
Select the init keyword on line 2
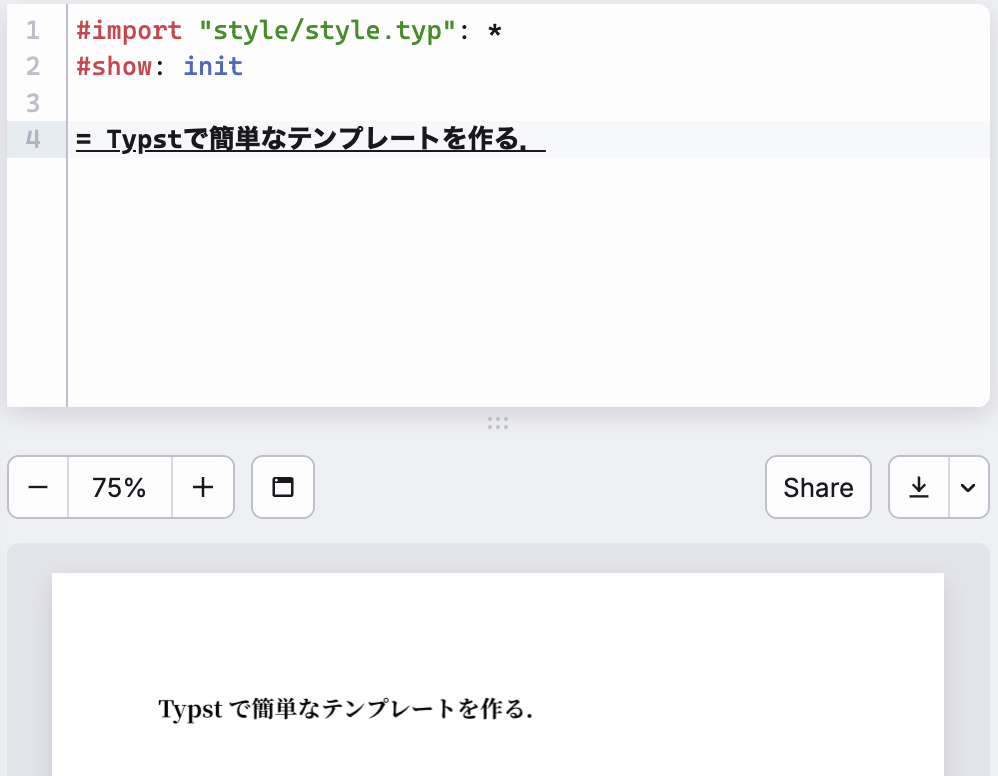(x=212, y=66)
